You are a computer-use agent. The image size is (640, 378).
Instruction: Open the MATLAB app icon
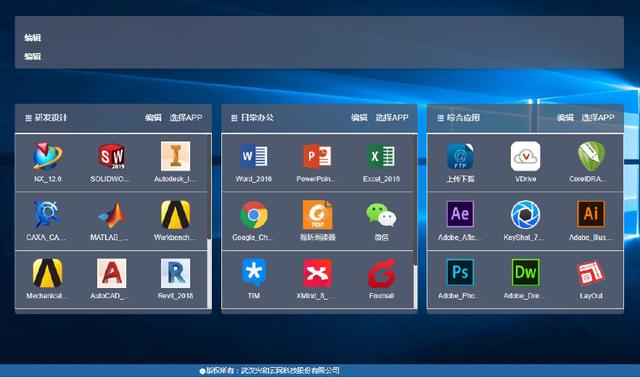[x=111, y=215]
